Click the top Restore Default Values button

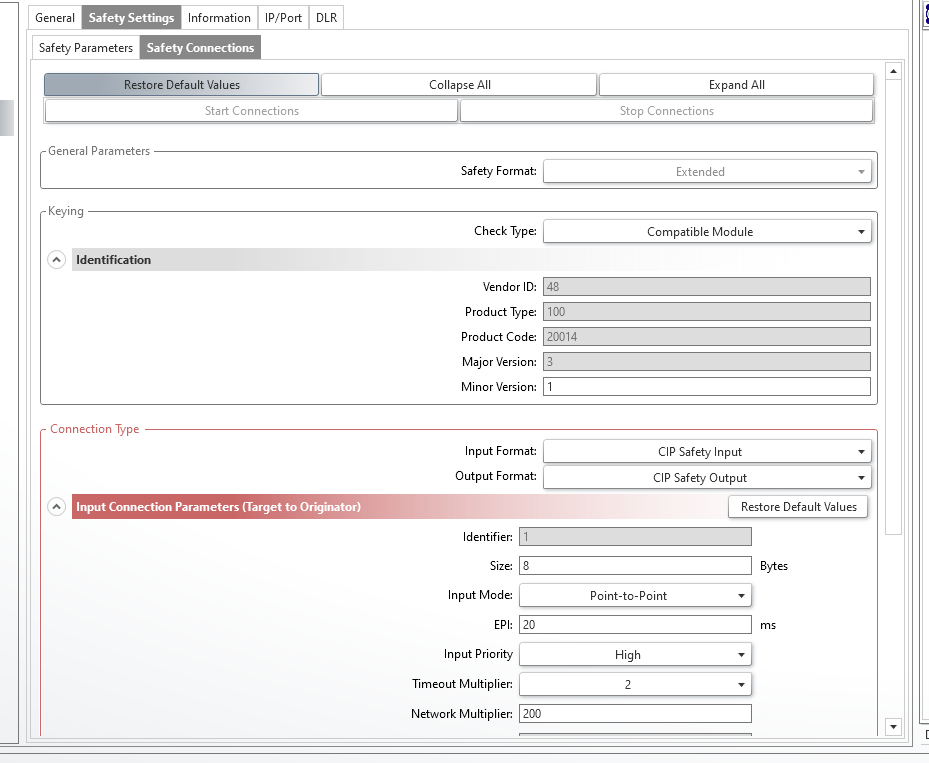(x=181, y=85)
